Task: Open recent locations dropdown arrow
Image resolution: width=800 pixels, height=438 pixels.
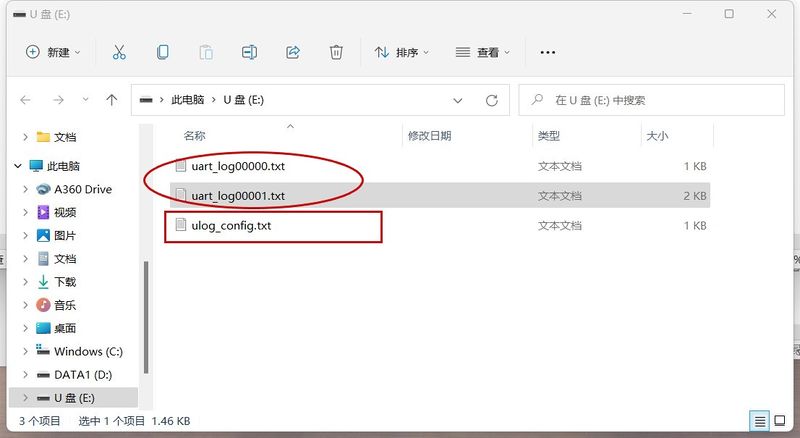Action: [x=85, y=100]
